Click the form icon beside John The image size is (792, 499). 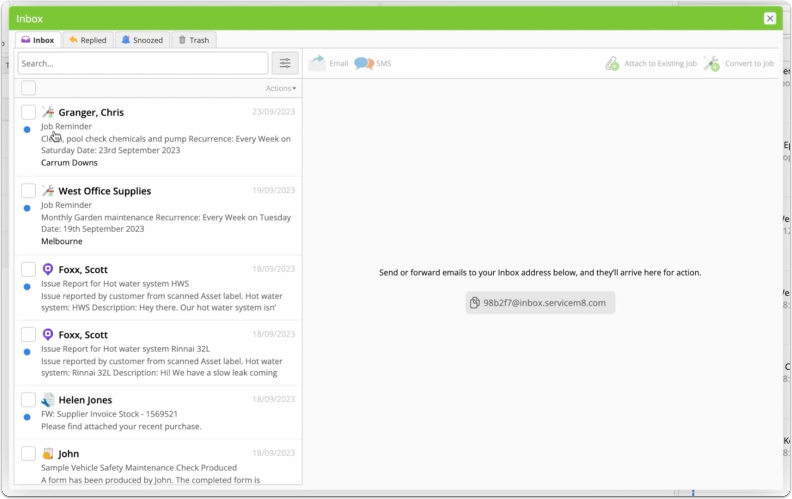point(48,454)
